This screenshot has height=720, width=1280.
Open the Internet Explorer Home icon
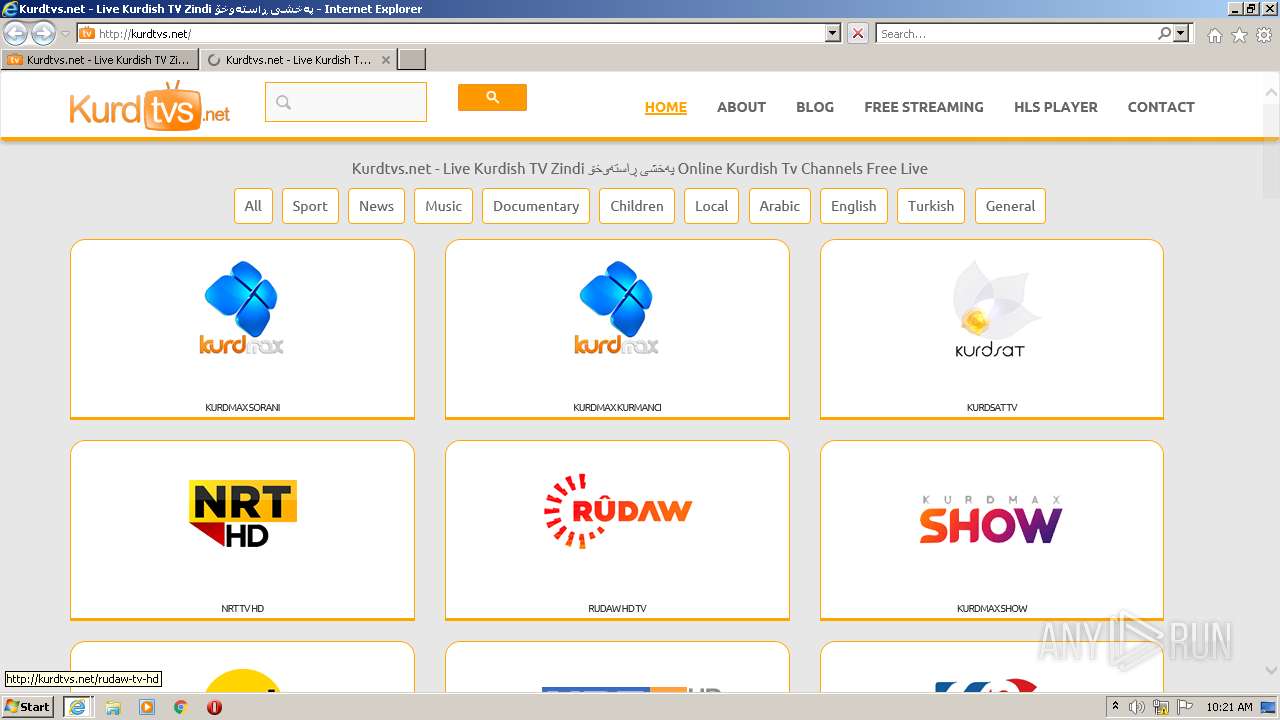point(1214,35)
